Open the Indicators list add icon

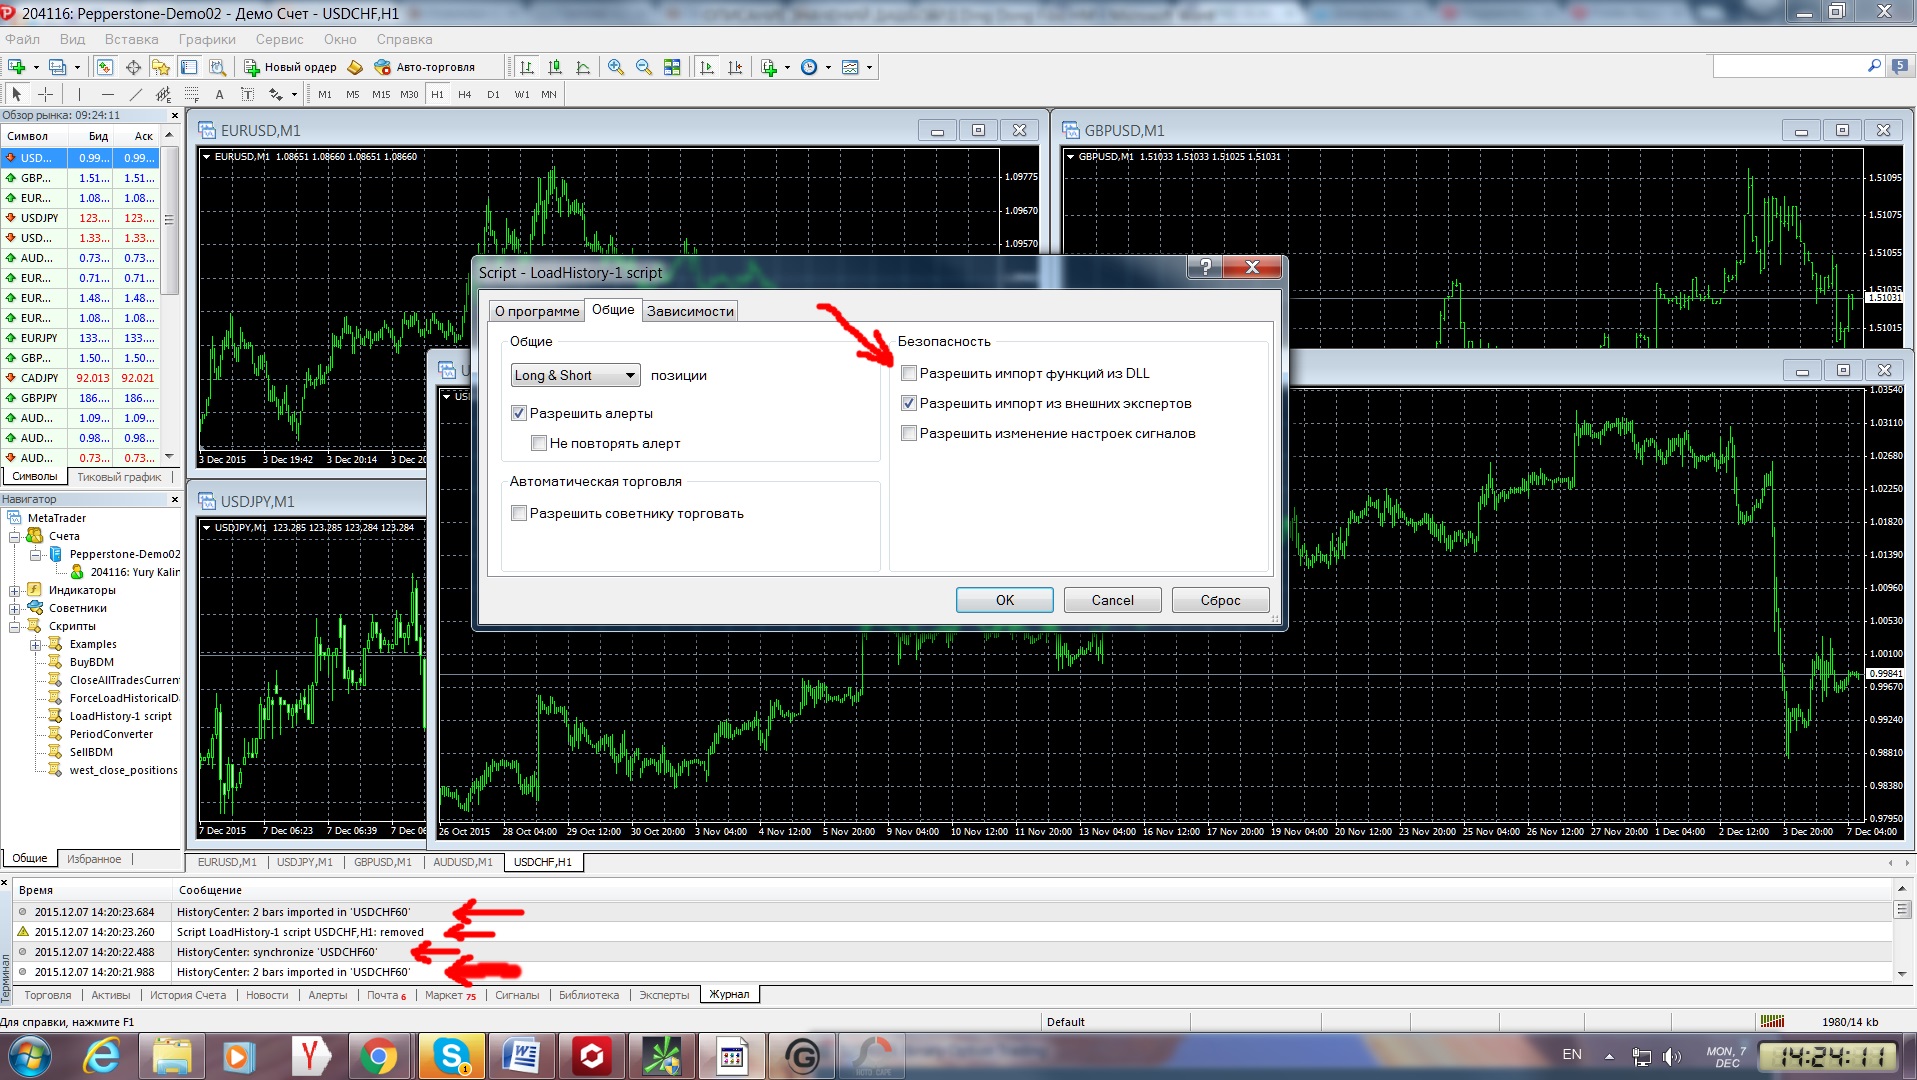(769, 67)
